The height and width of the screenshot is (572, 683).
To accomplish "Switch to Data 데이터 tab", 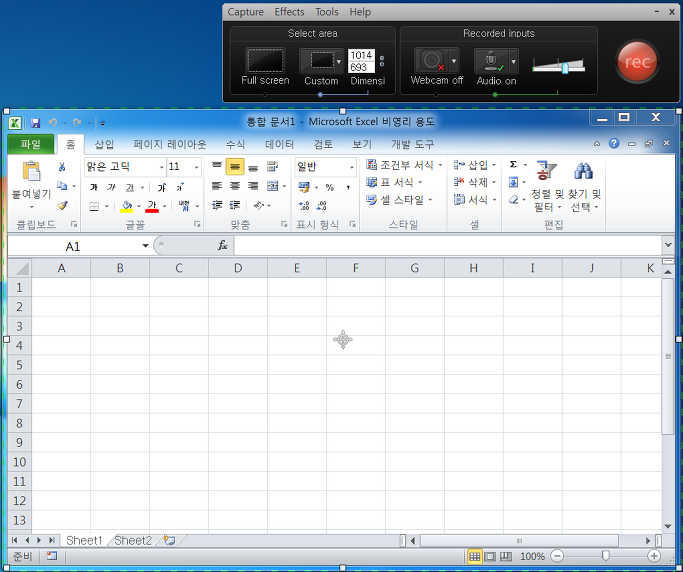I will click(279, 144).
